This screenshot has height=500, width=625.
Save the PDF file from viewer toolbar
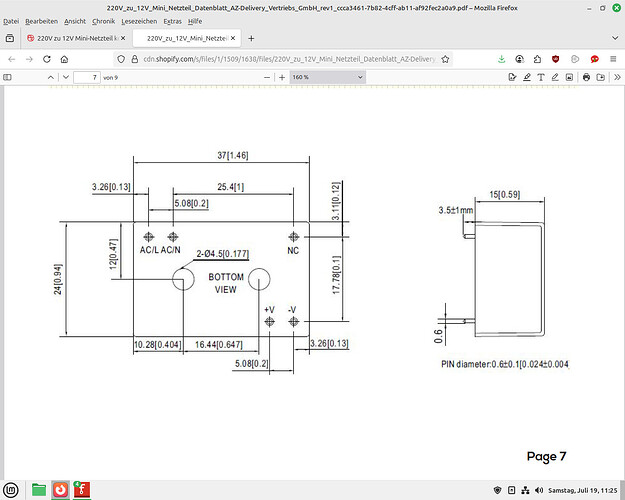pyautogui.click(x=599, y=77)
